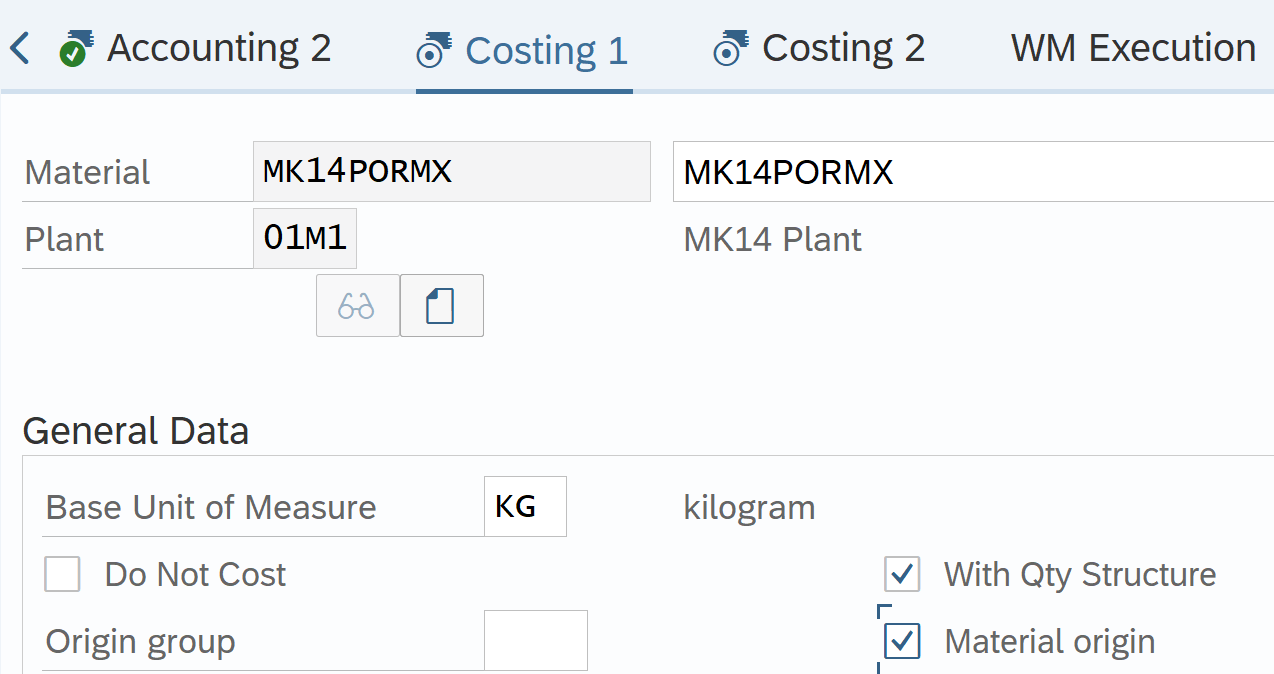
Task: Select the Costing 1 tab label
Action: (x=546, y=51)
